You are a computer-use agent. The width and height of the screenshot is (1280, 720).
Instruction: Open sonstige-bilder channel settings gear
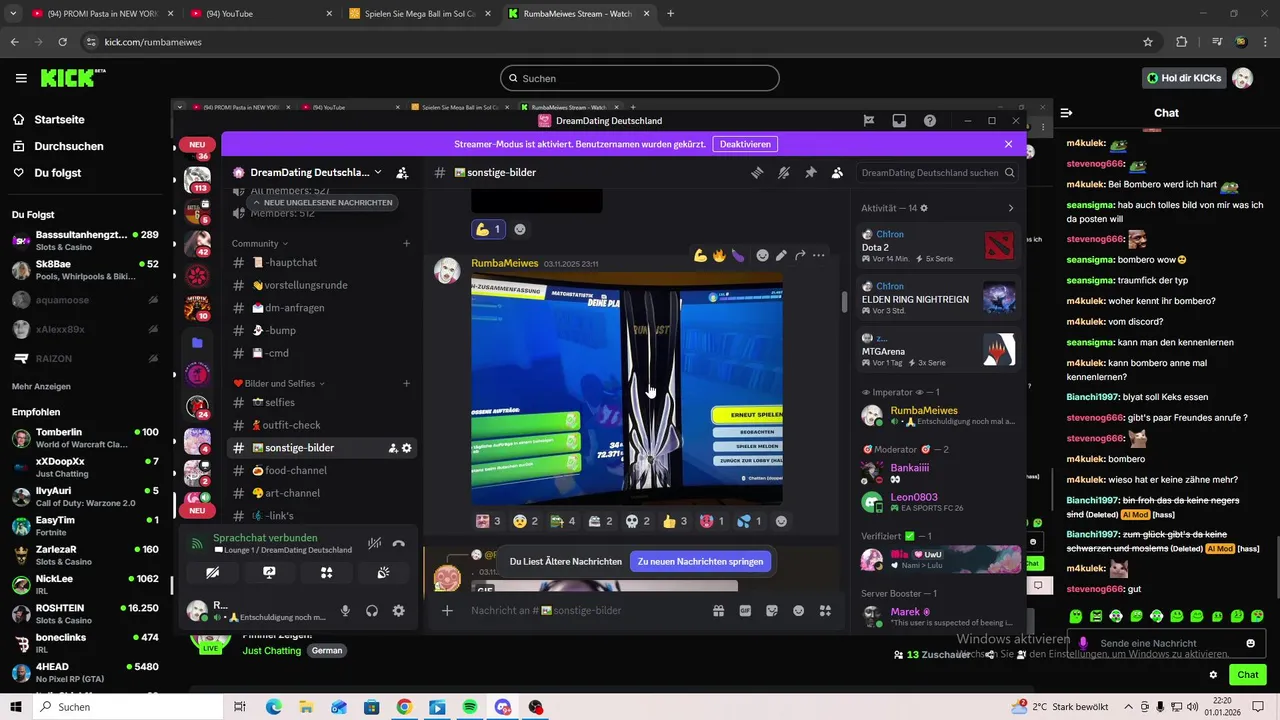tap(407, 448)
